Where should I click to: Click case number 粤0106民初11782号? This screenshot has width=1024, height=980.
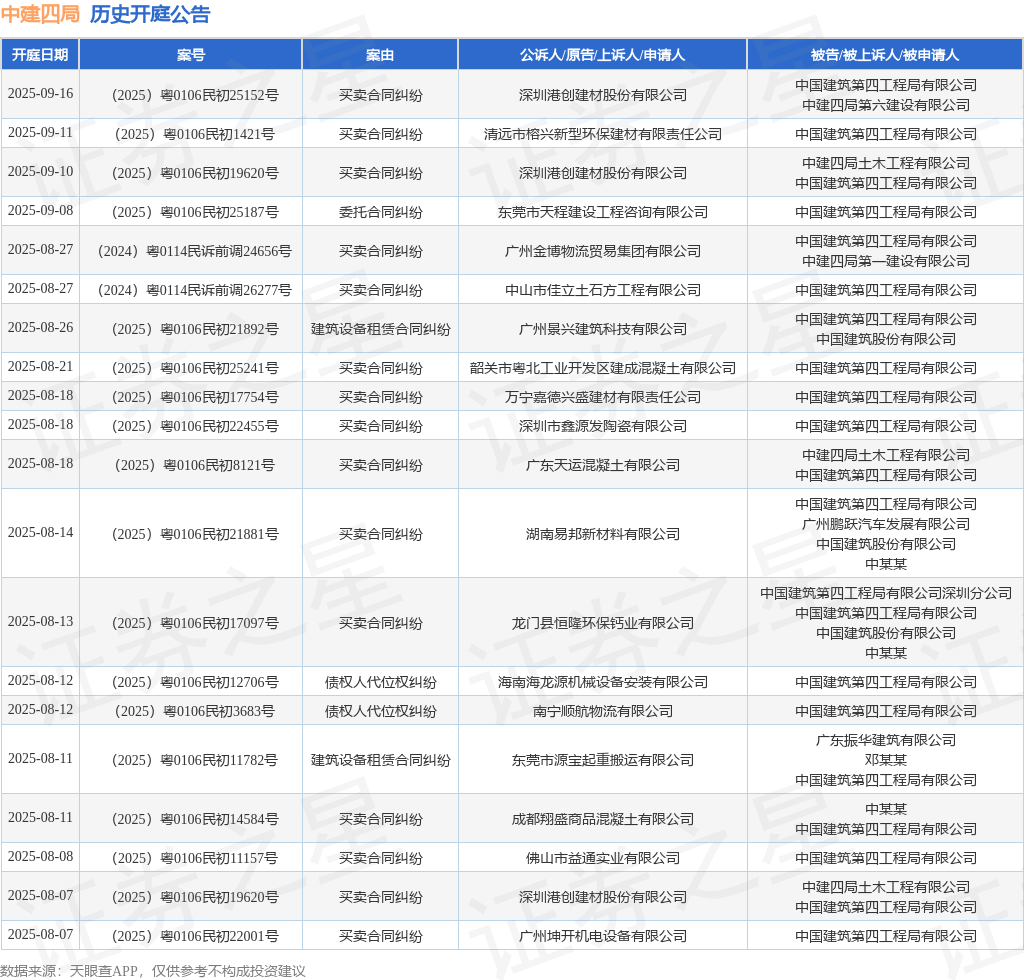point(195,761)
